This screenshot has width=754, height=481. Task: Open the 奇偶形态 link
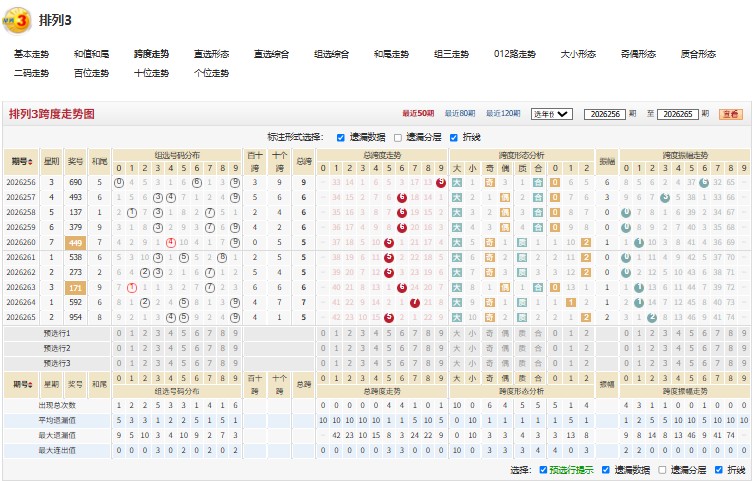coord(638,54)
